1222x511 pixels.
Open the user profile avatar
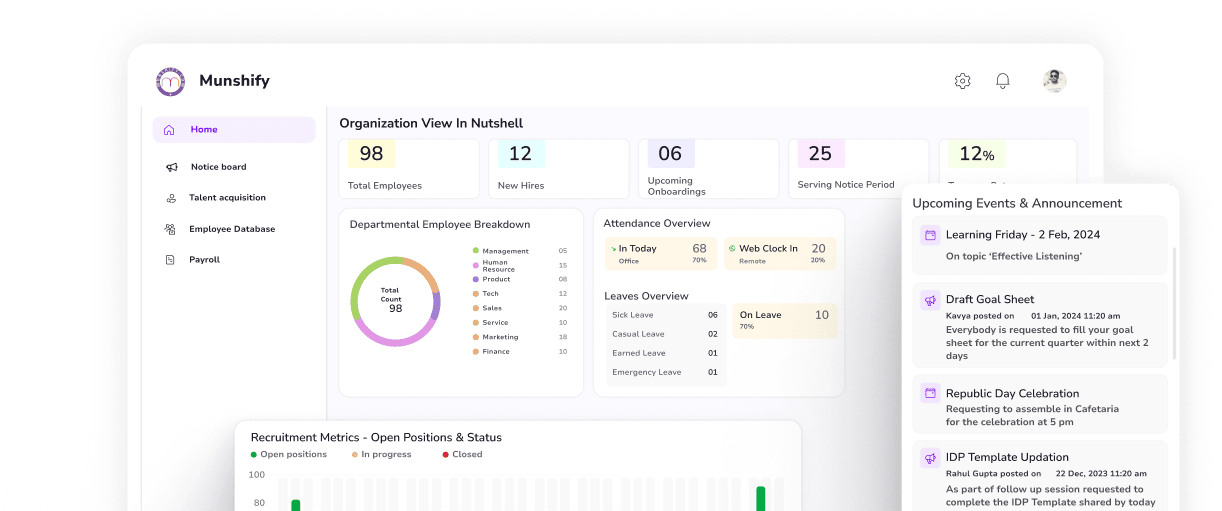coord(1054,81)
